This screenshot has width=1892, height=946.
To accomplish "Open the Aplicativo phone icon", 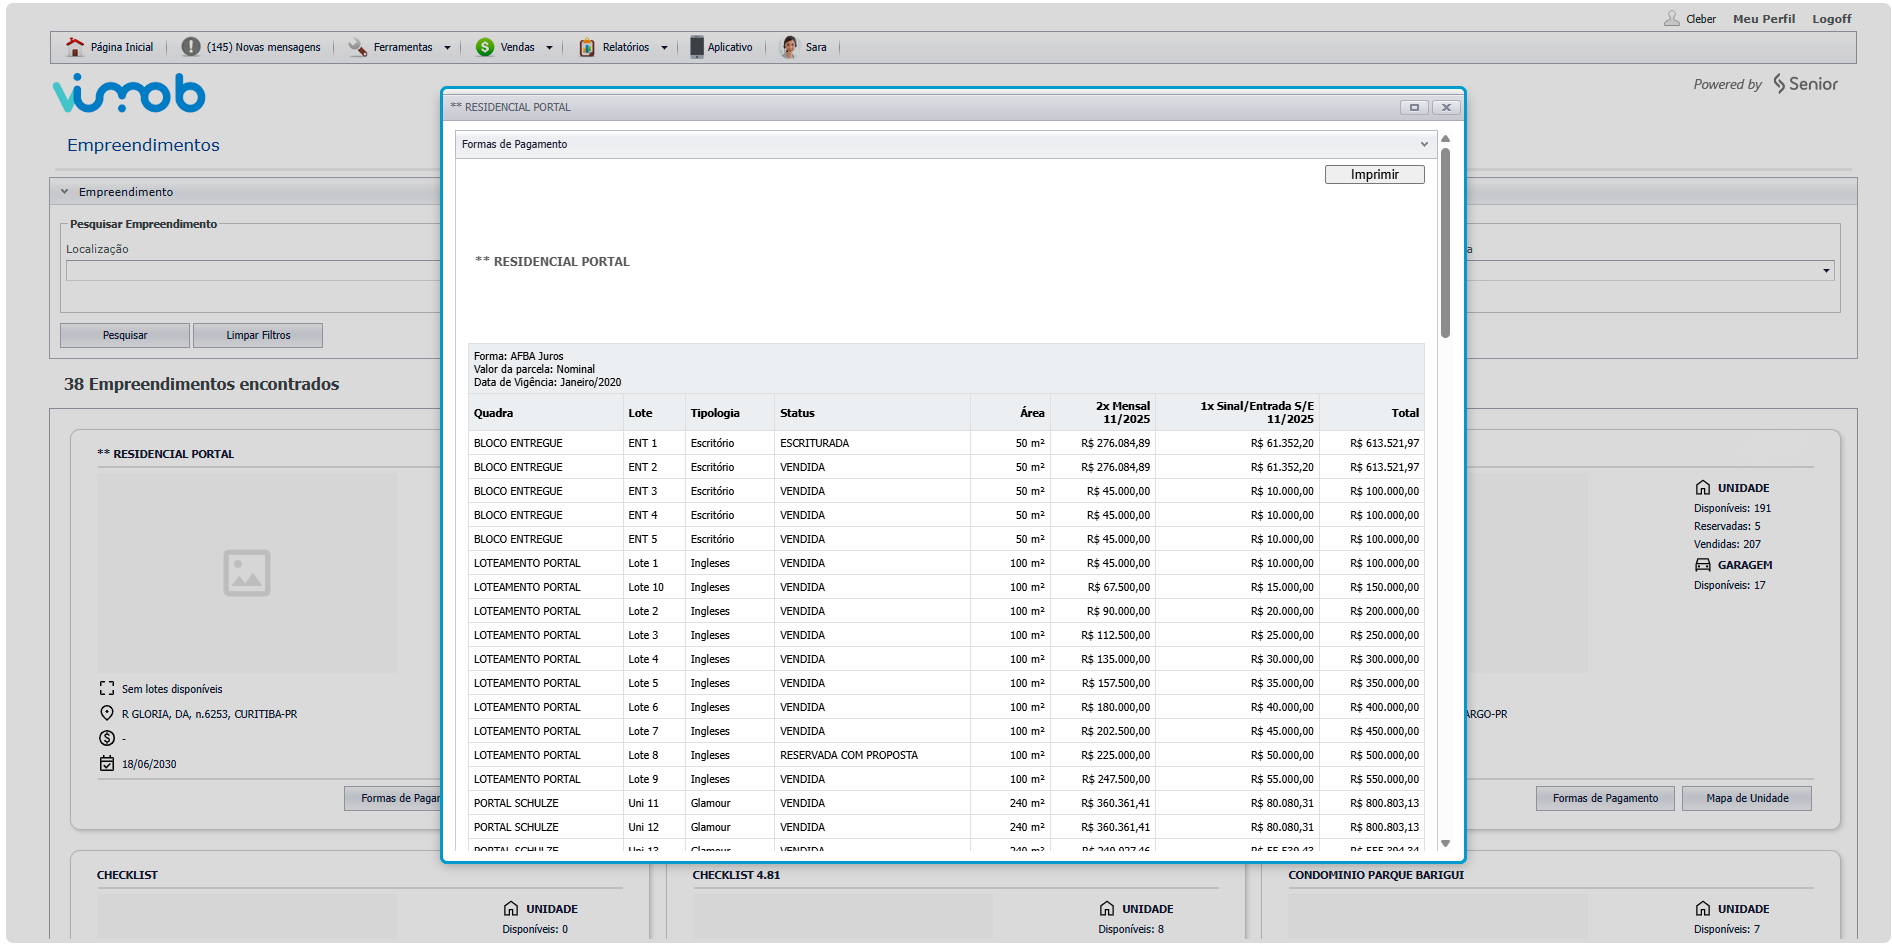I will pyautogui.click(x=696, y=47).
